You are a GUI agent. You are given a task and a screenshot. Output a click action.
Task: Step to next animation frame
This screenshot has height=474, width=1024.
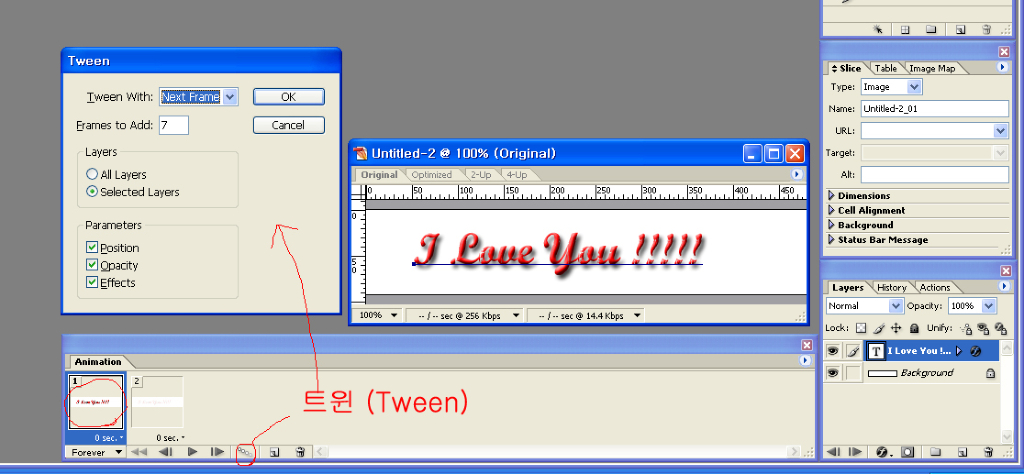[x=217, y=452]
